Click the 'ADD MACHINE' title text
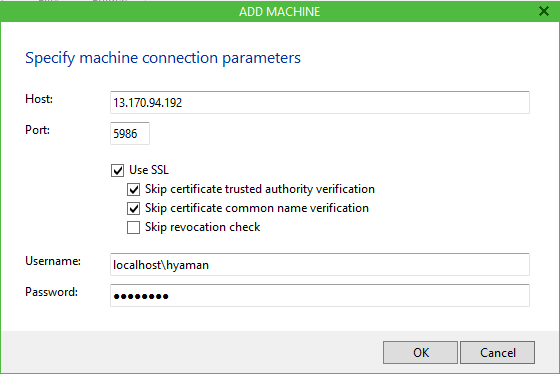 (280, 12)
